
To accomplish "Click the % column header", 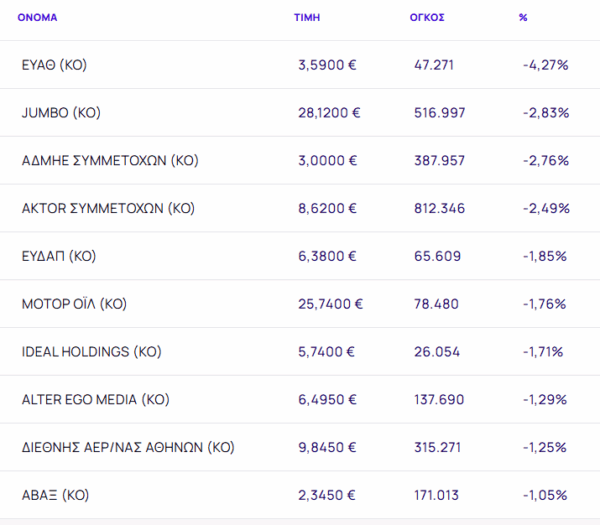I will (x=523, y=18).
